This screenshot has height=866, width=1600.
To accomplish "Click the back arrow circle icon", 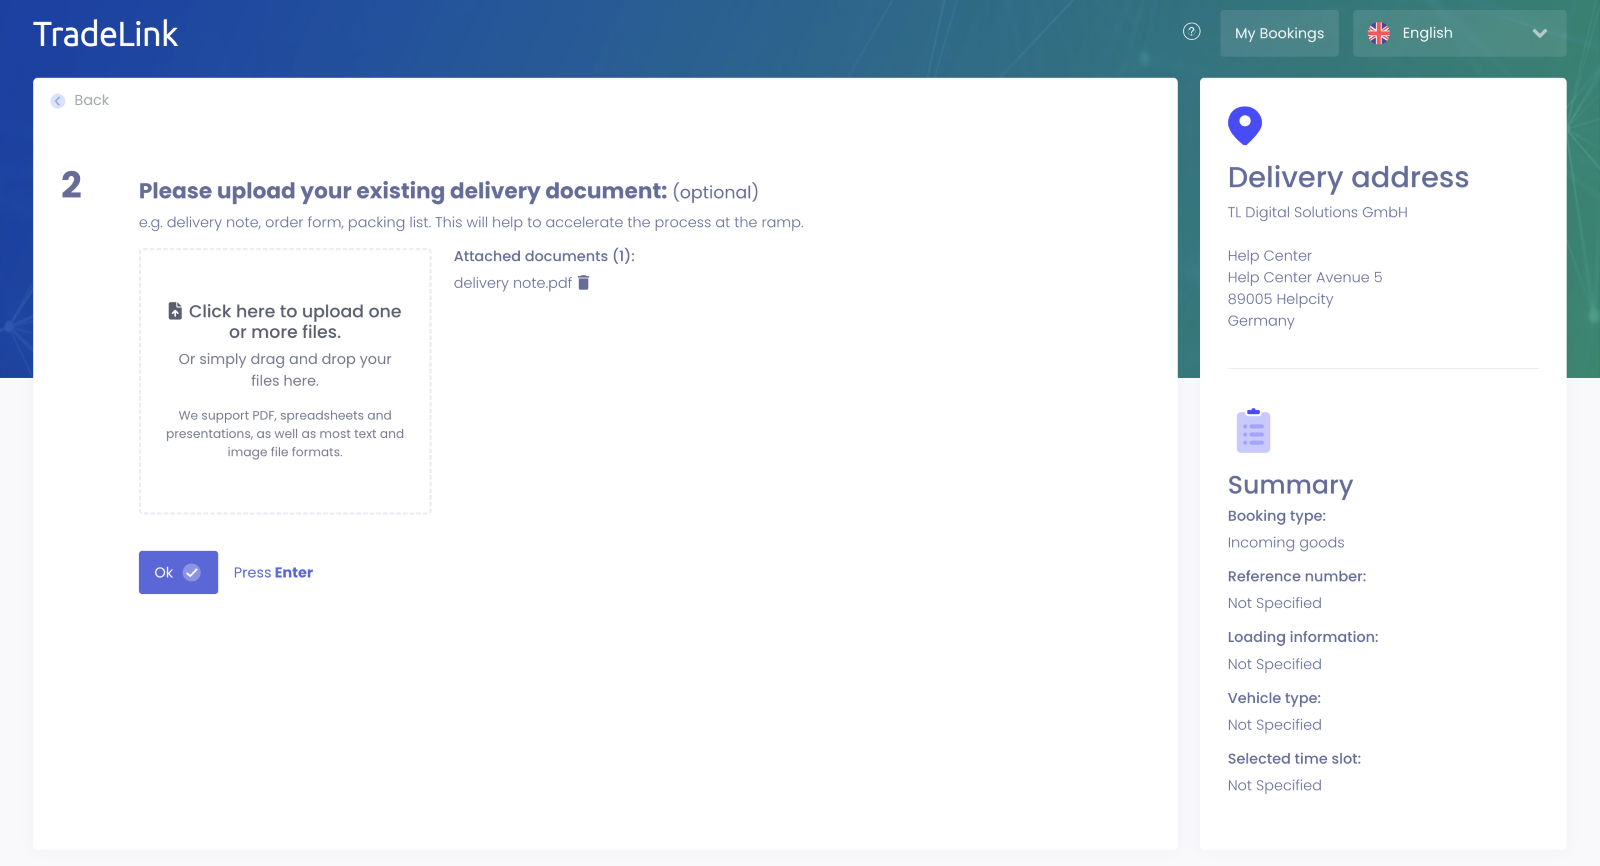I will tap(58, 101).
